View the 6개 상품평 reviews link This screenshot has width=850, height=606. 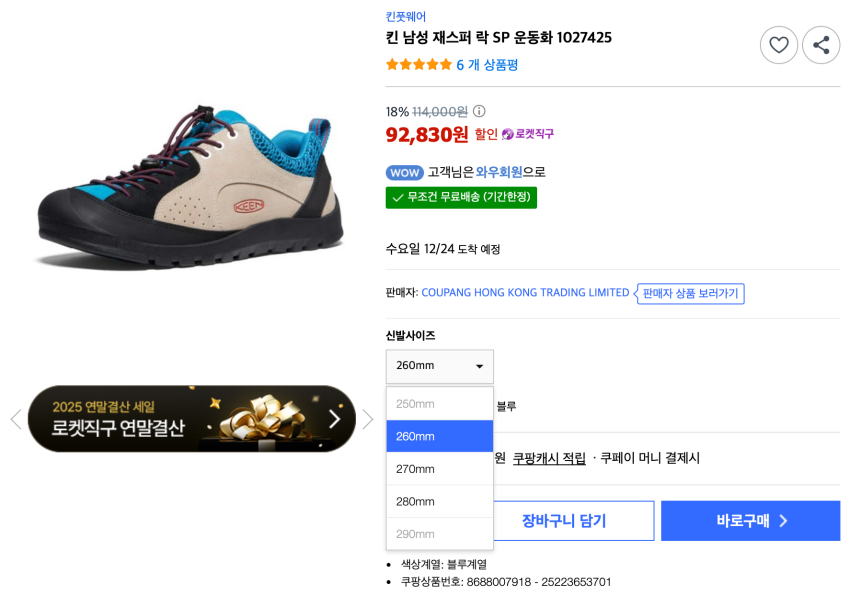[487, 65]
